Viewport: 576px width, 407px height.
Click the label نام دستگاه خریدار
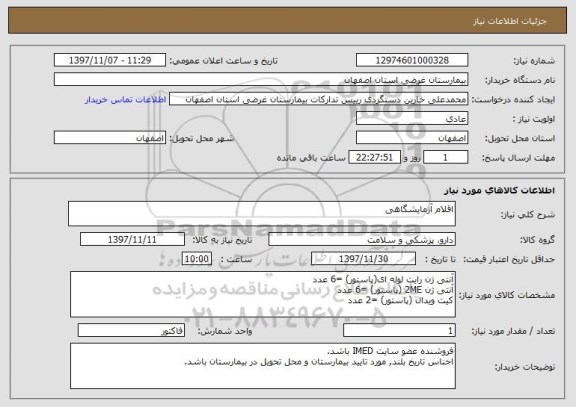(x=520, y=80)
